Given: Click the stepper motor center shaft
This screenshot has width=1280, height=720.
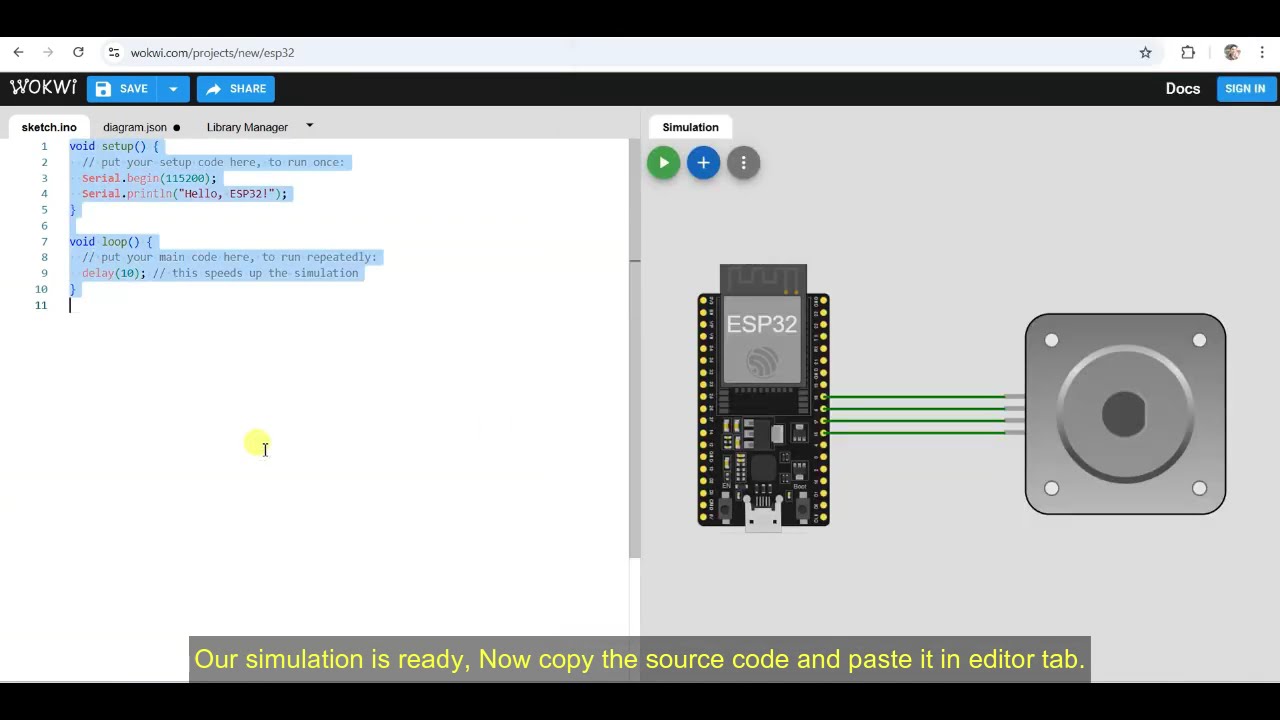Looking at the screenshot, I should point(1124,415).
